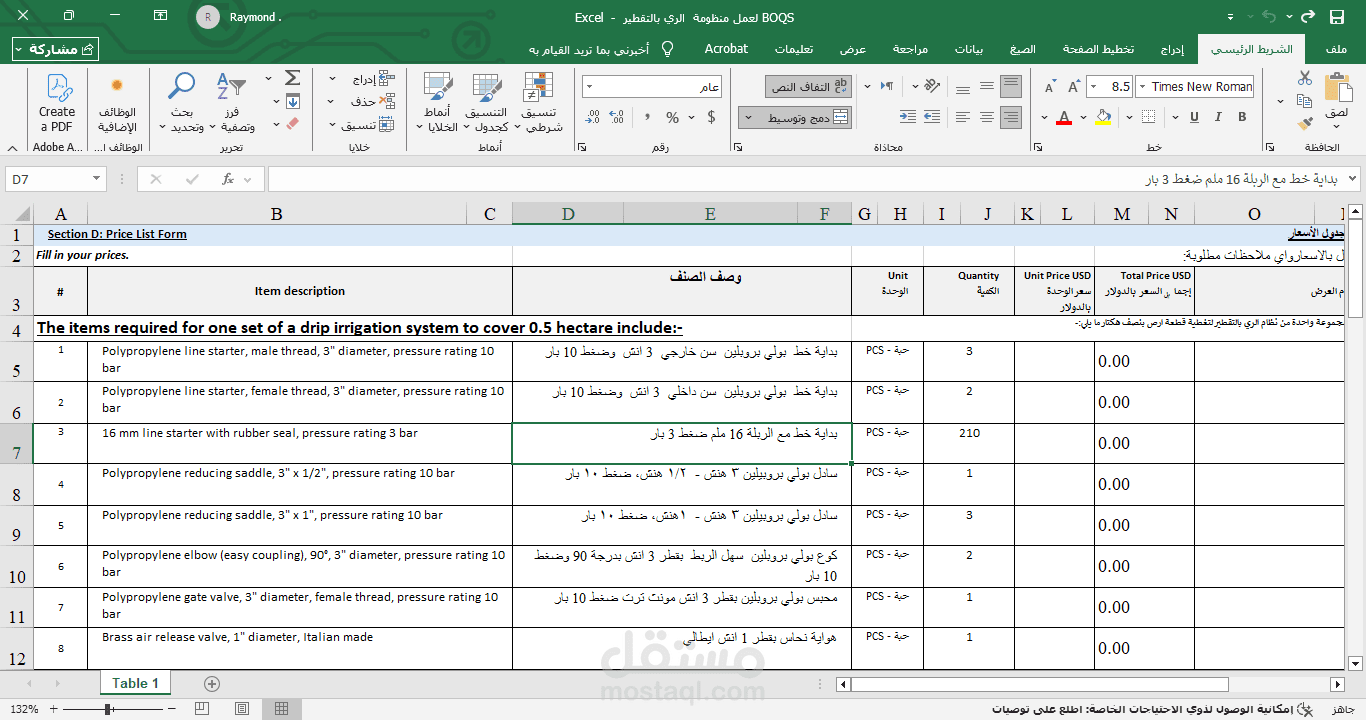Click Increase Decimal icon

point(618,117)
